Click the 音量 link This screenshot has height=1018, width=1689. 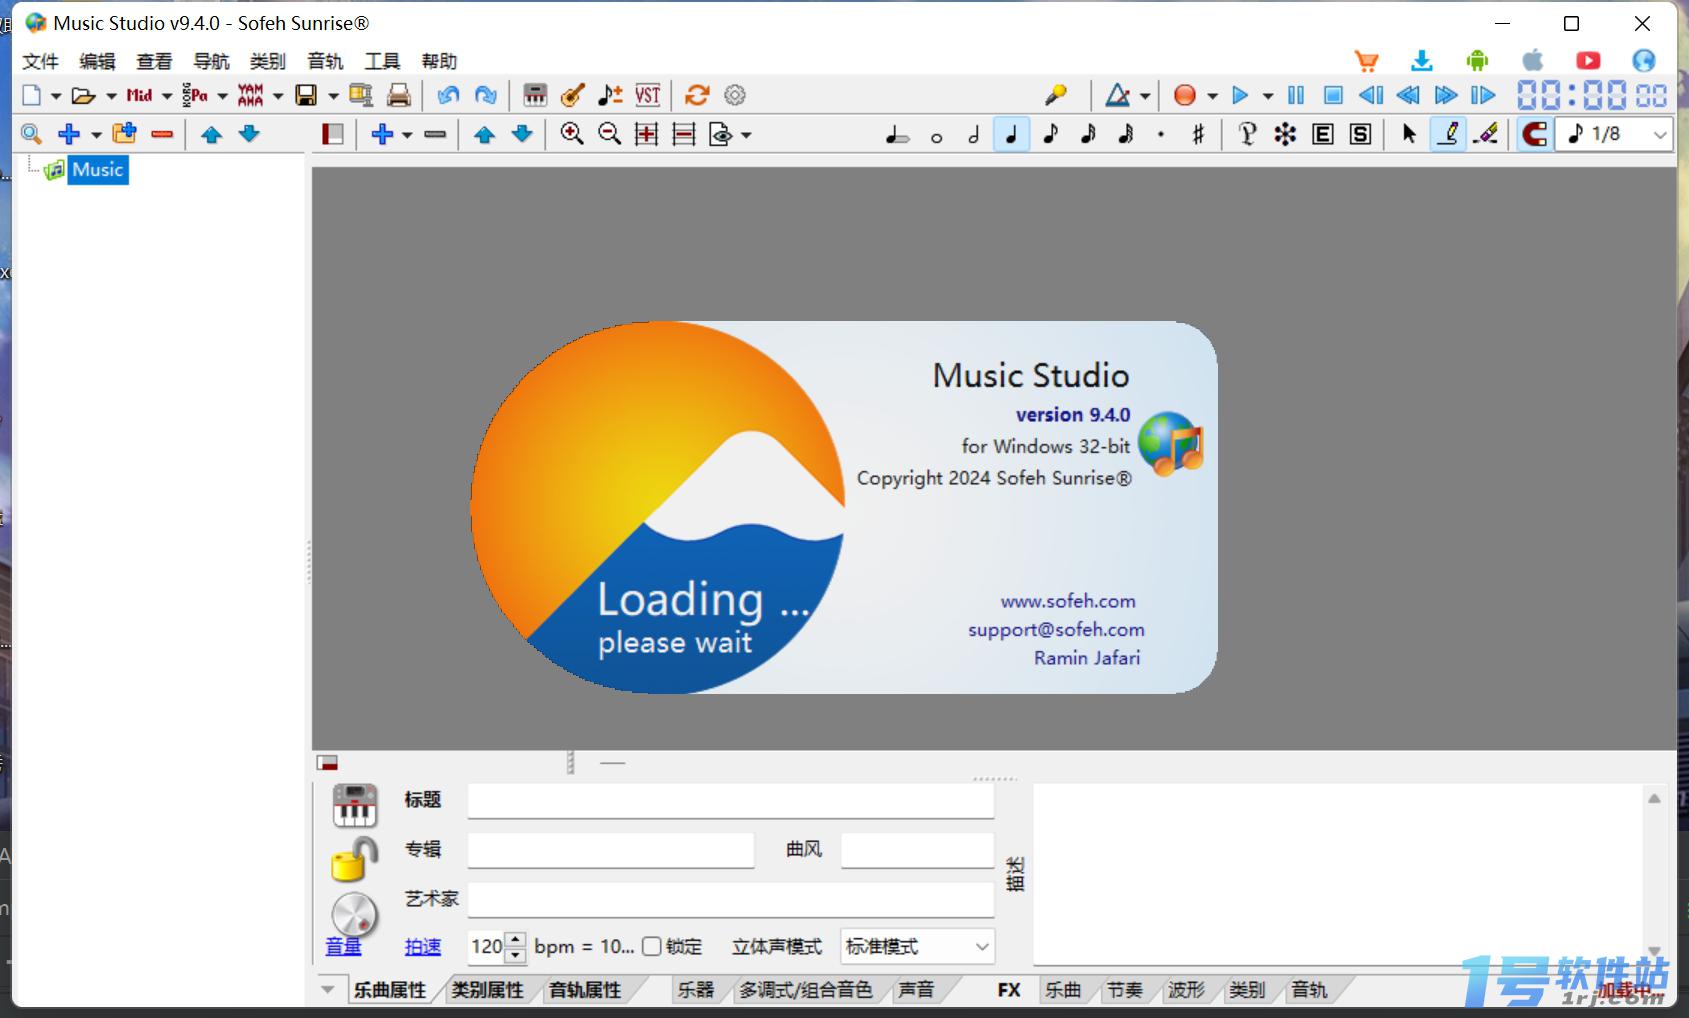tap(343, 946)
